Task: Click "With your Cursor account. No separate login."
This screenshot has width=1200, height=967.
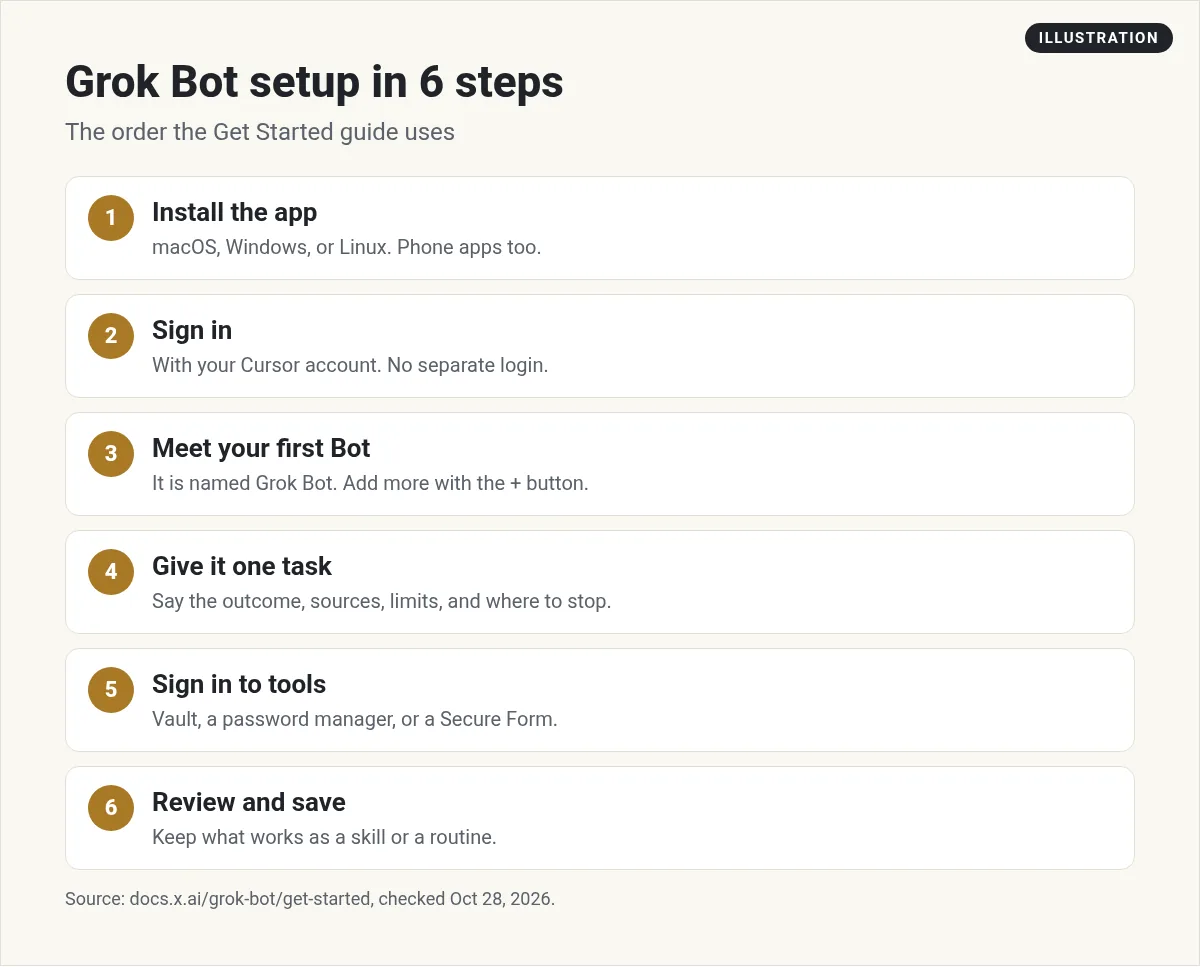Action: (350, 365)
